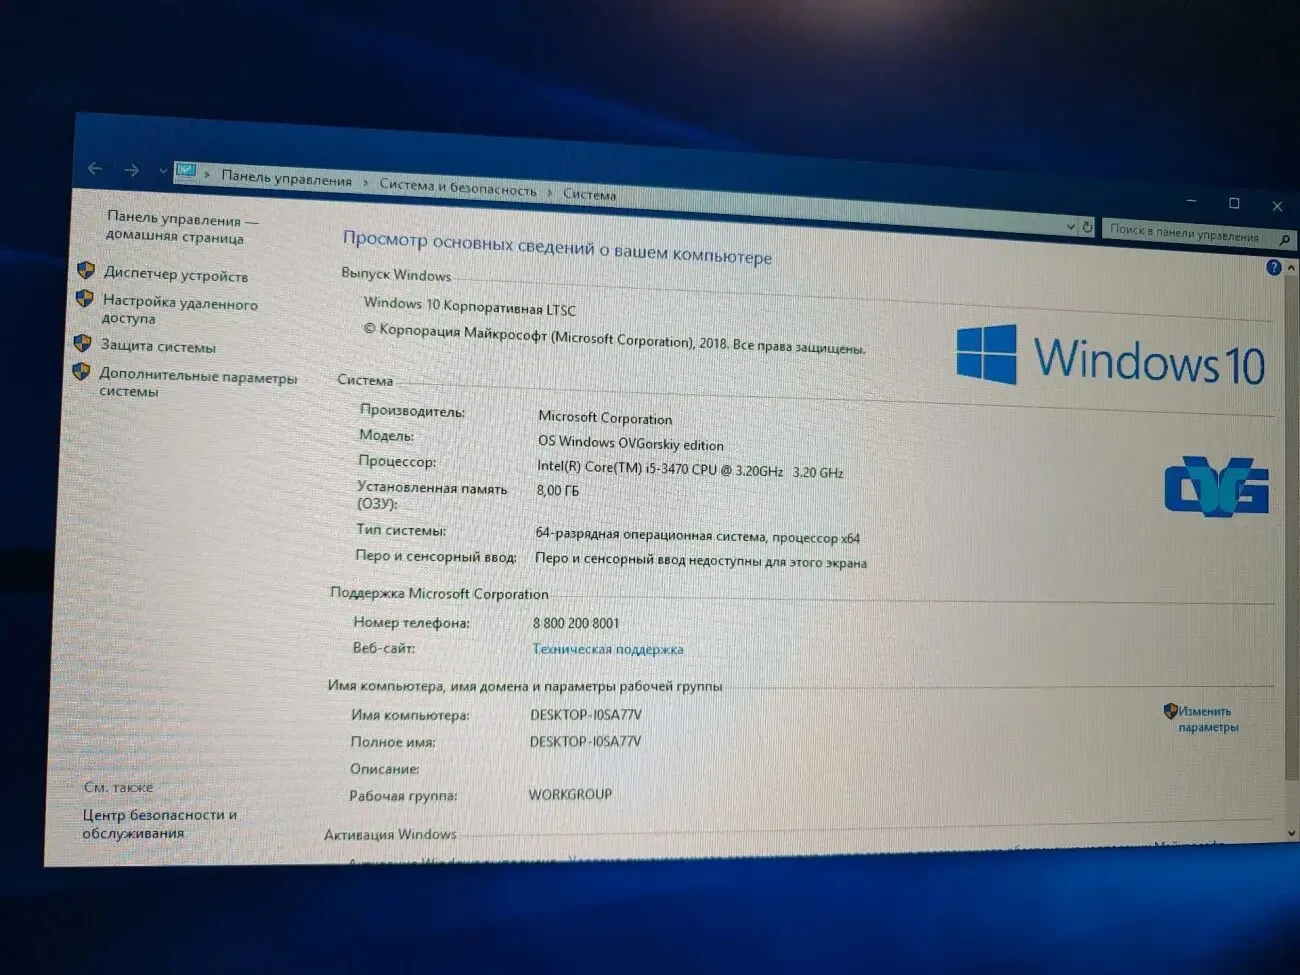The width and height of the screenshot is (1300, 975).
Task: Open help via blue question mark icon
Action: pos(1273,267)
